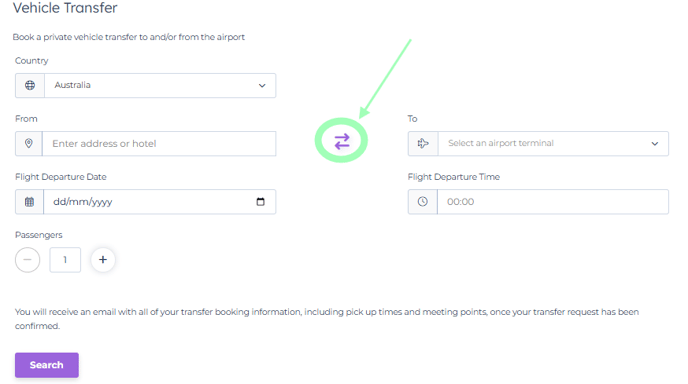This screenshot has width=688, height=384.
Task: Swap From and To locations
Action: pos(342,141)
